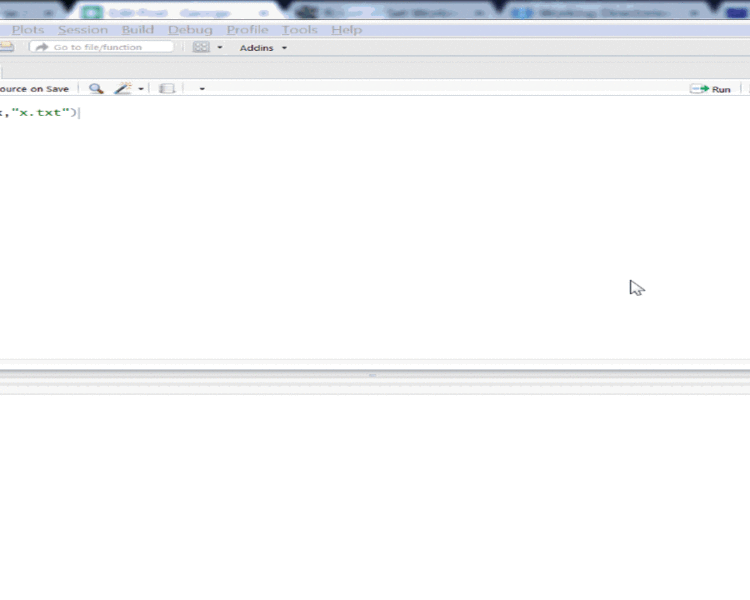Click the workspace panes grid icon
750x600 pixels.
coord(201,47)
